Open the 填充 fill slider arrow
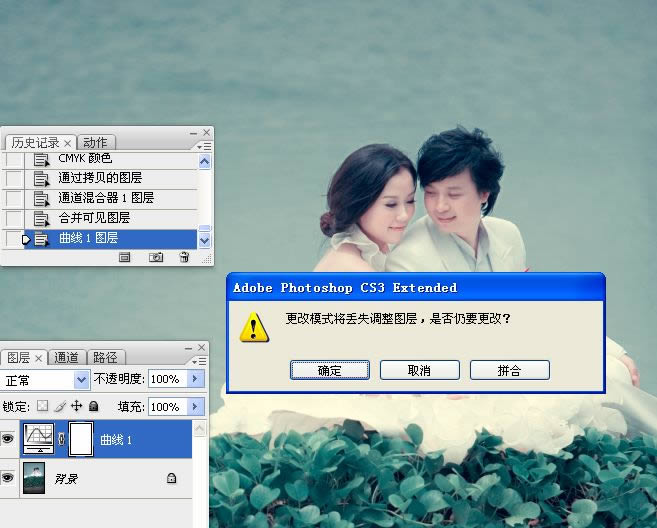657x528 pixels. coord(196,407)
